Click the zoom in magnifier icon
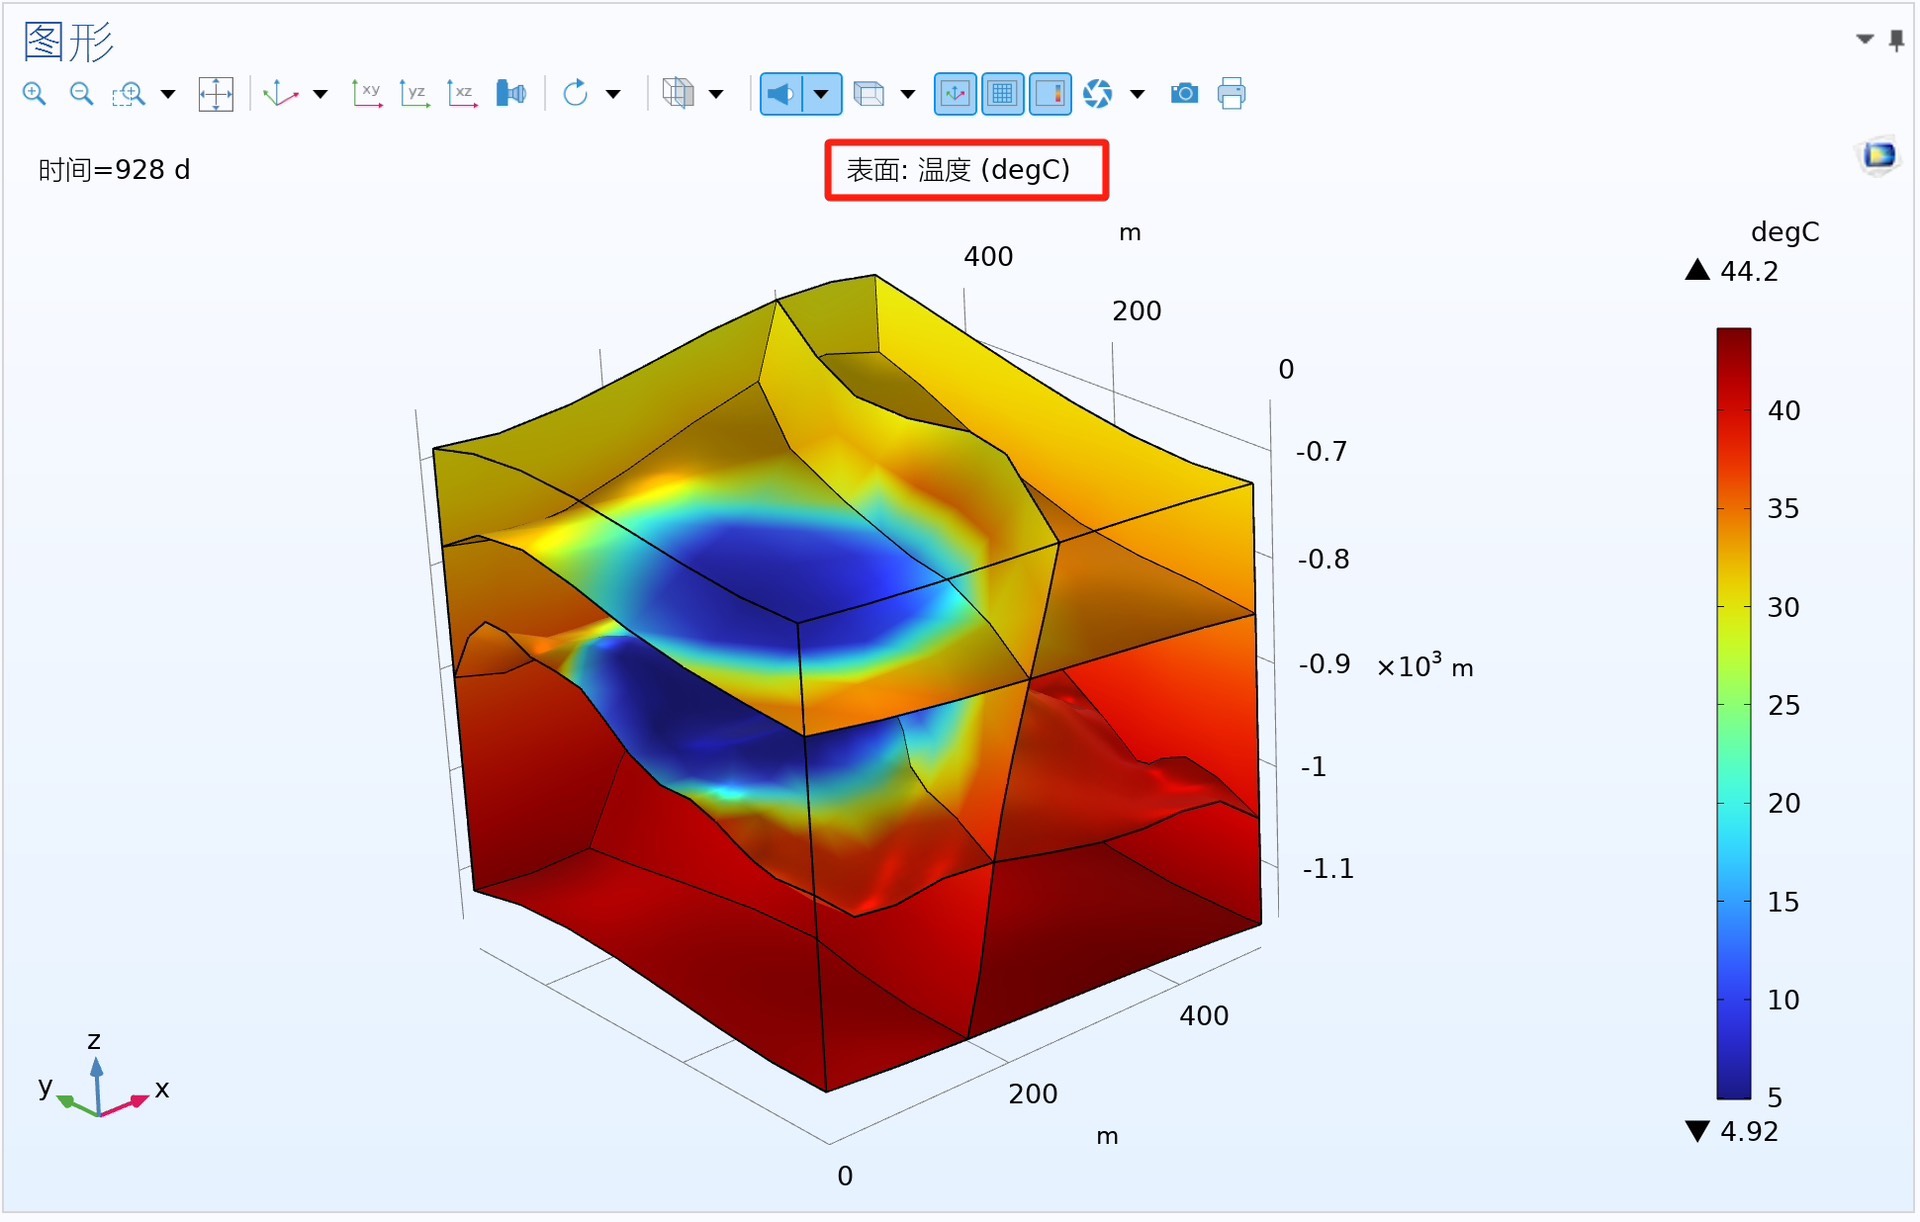1920x1222 pixels. click(34, 94)
